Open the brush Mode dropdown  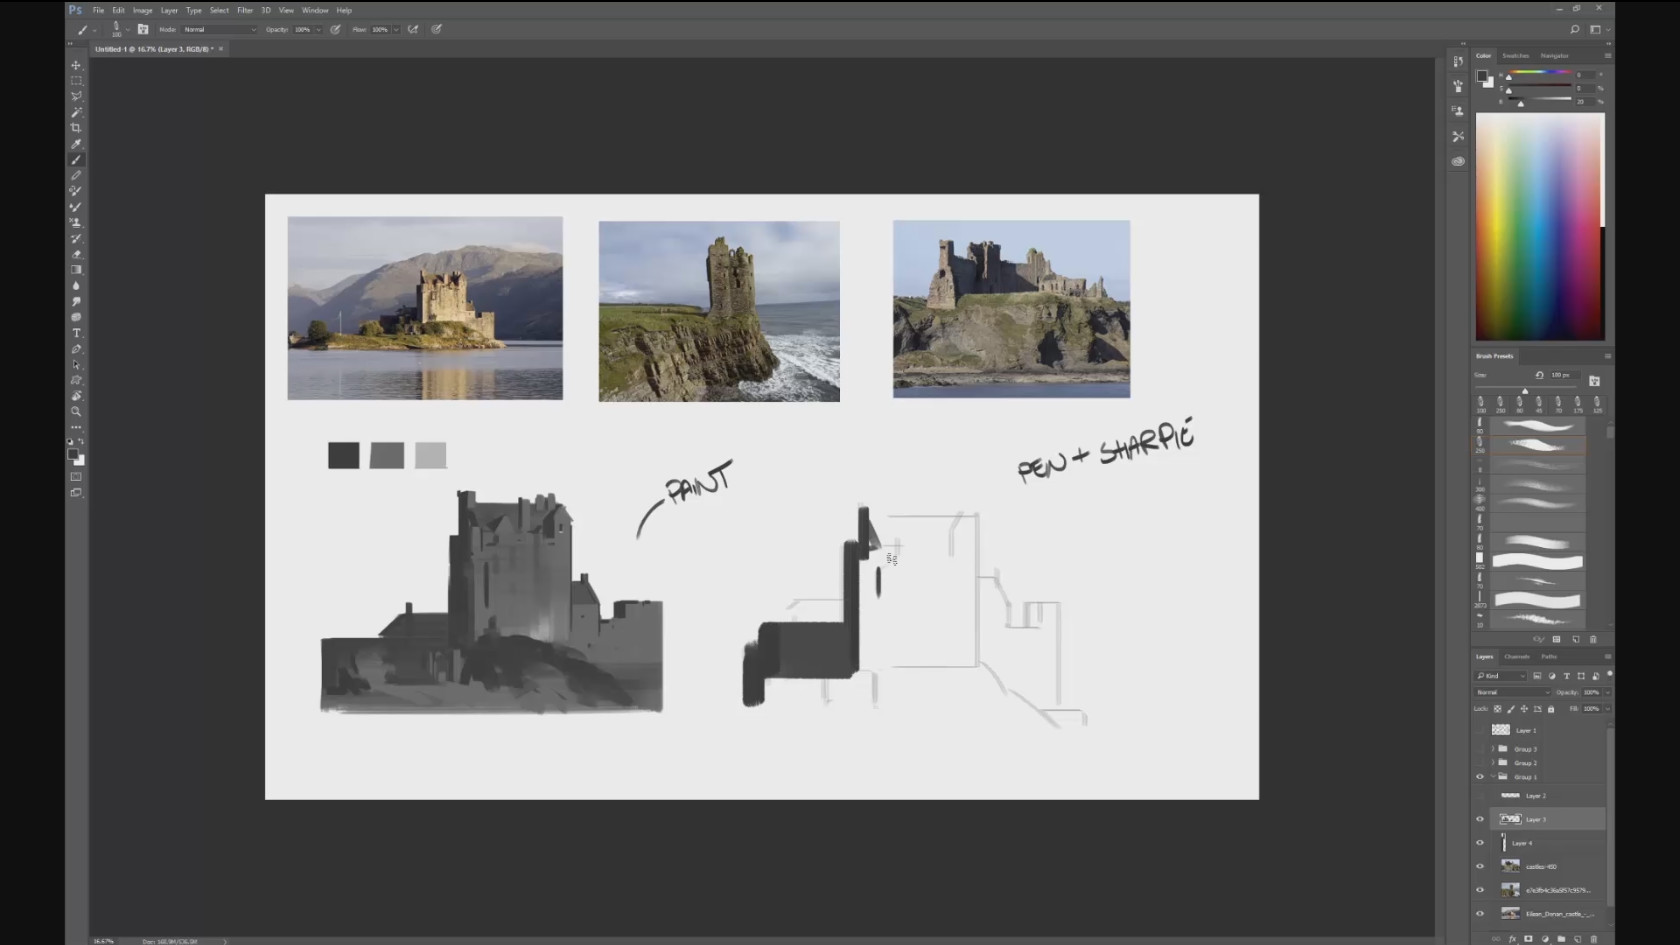tap(219, 30)
